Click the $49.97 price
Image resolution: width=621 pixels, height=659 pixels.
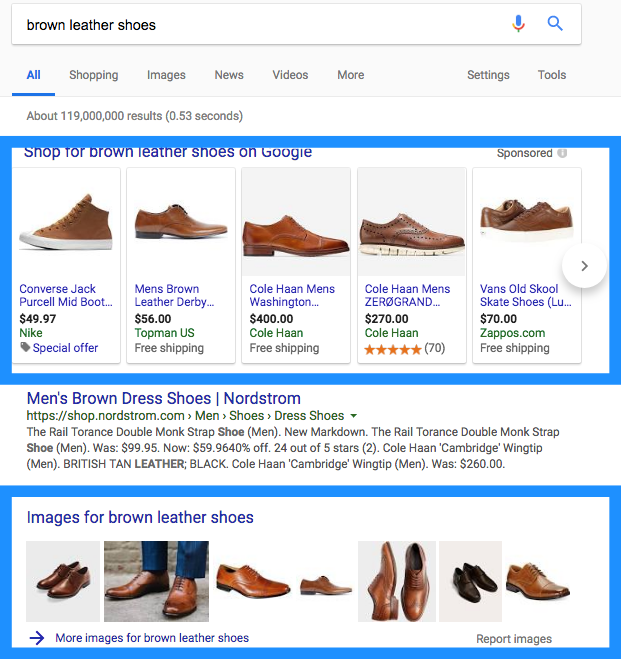click(38, 319)
